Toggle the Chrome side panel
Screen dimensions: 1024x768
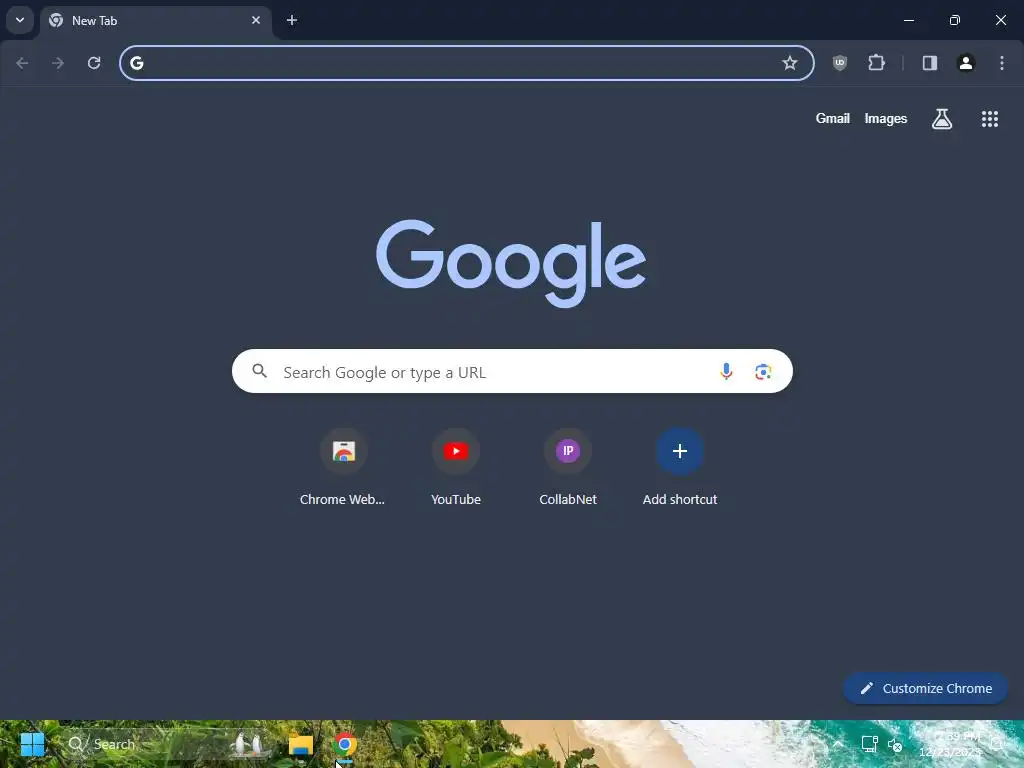click(930, 63)
